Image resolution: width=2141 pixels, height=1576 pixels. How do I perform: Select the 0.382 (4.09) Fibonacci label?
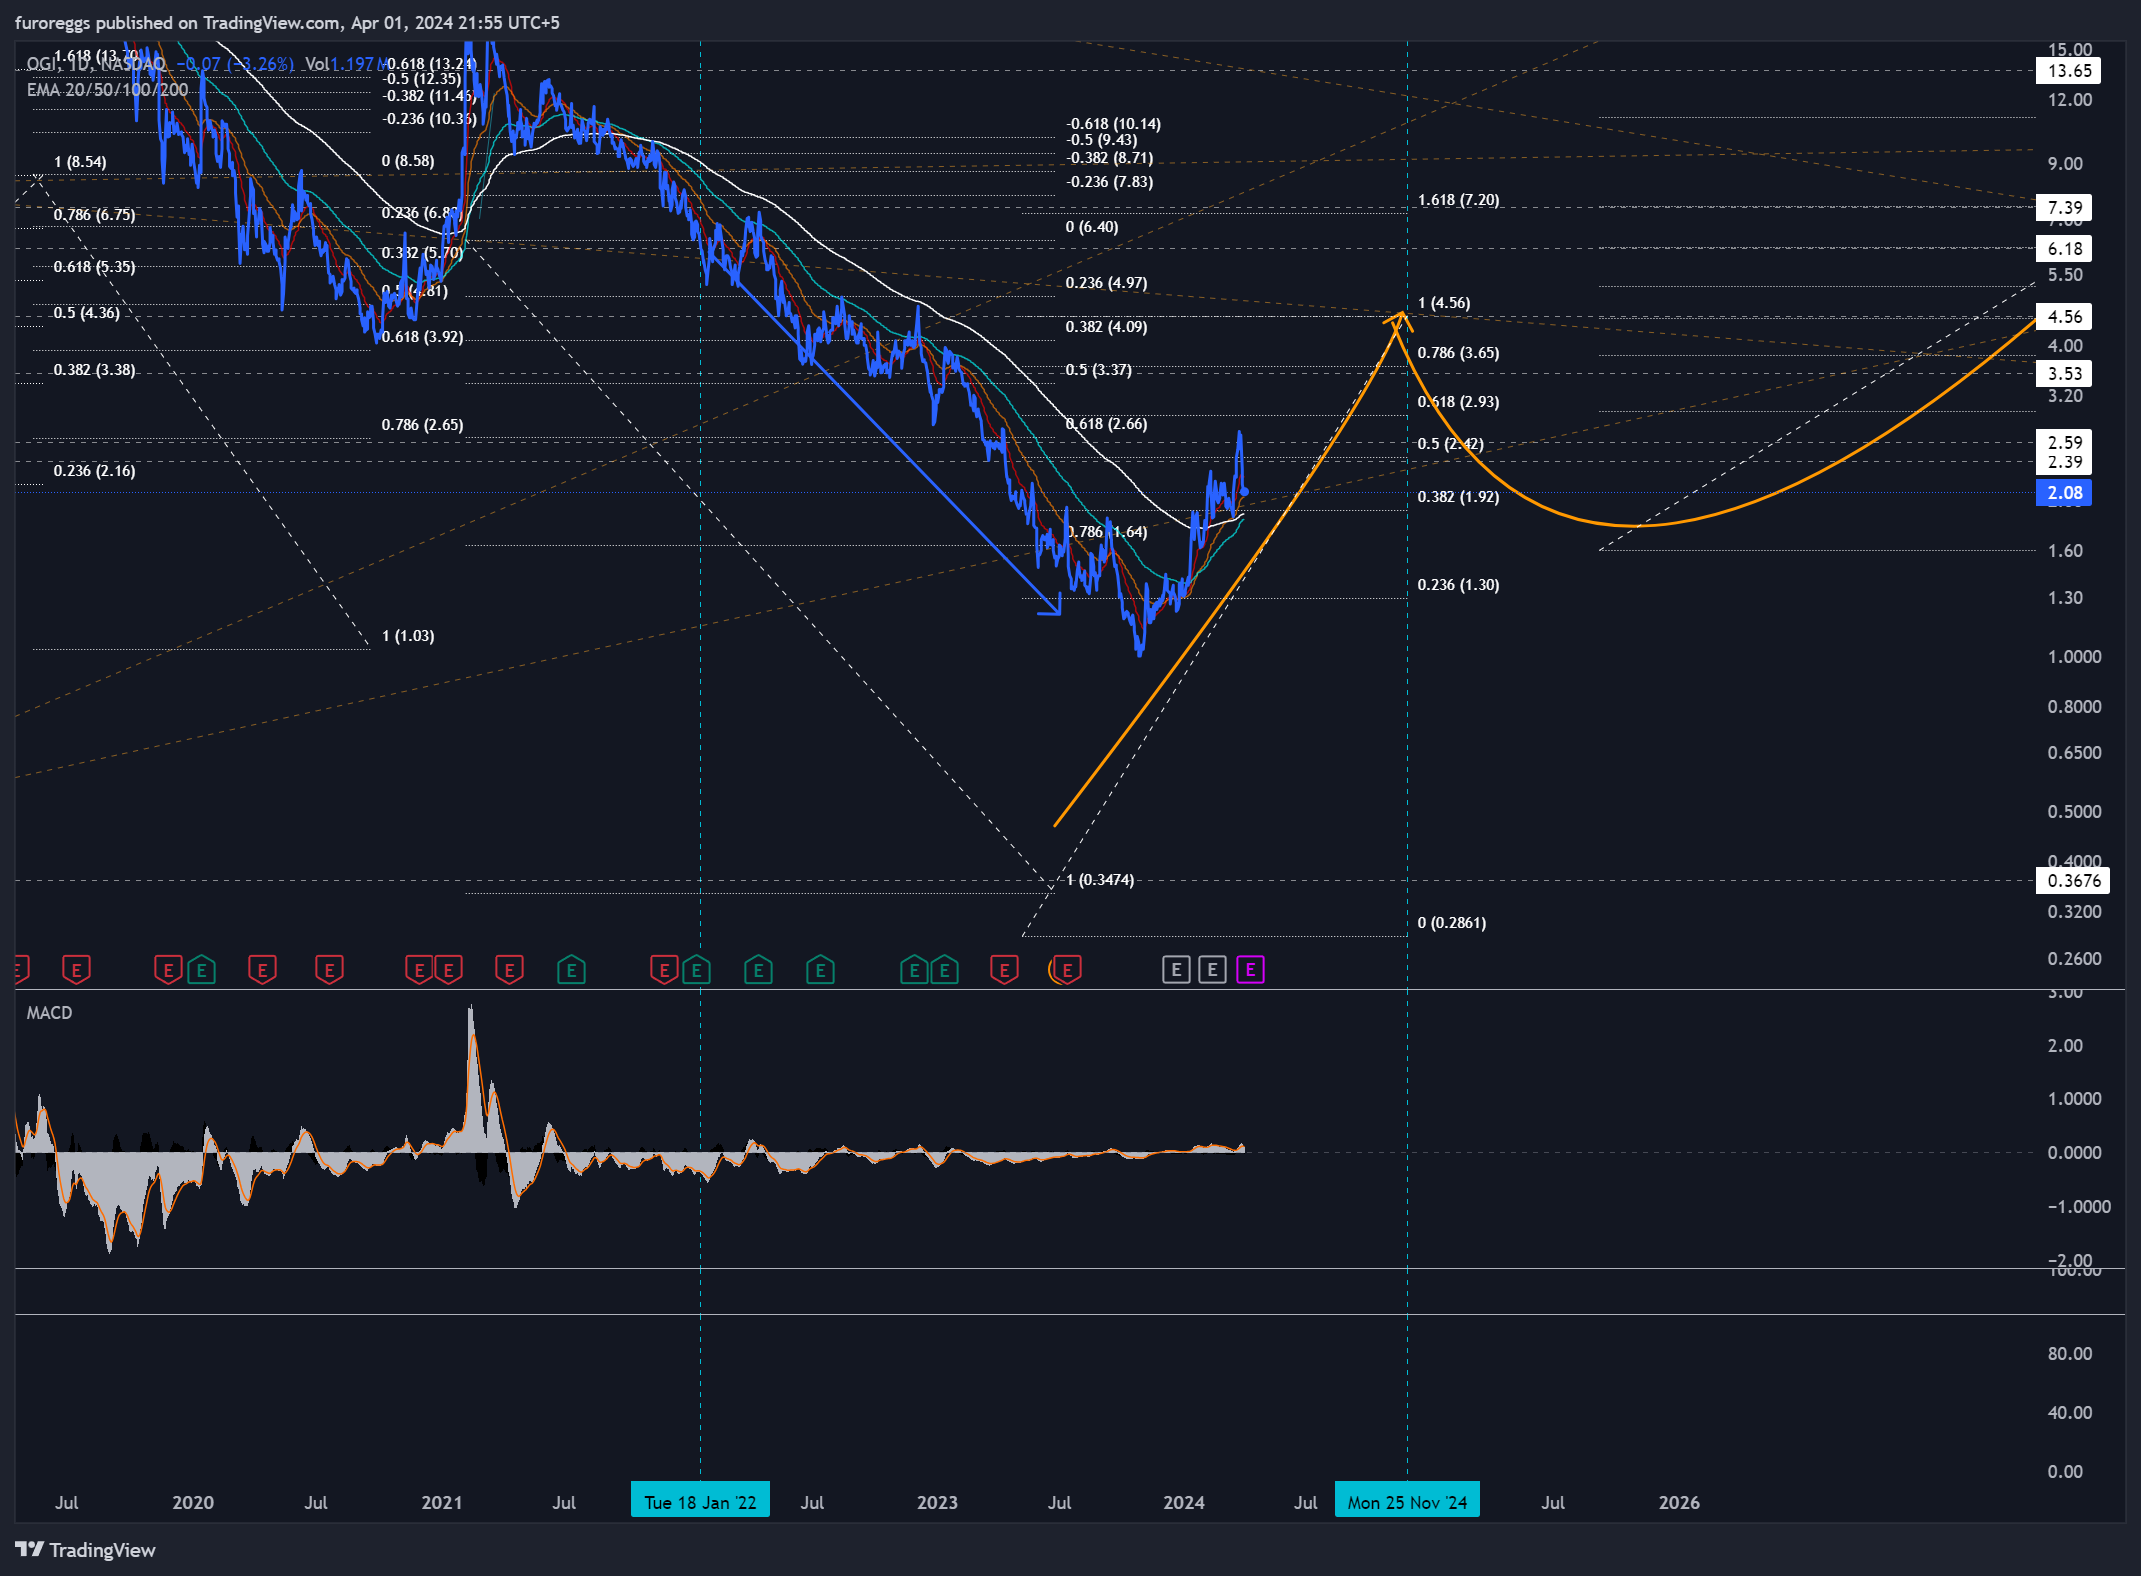(x=1106, y=327)
